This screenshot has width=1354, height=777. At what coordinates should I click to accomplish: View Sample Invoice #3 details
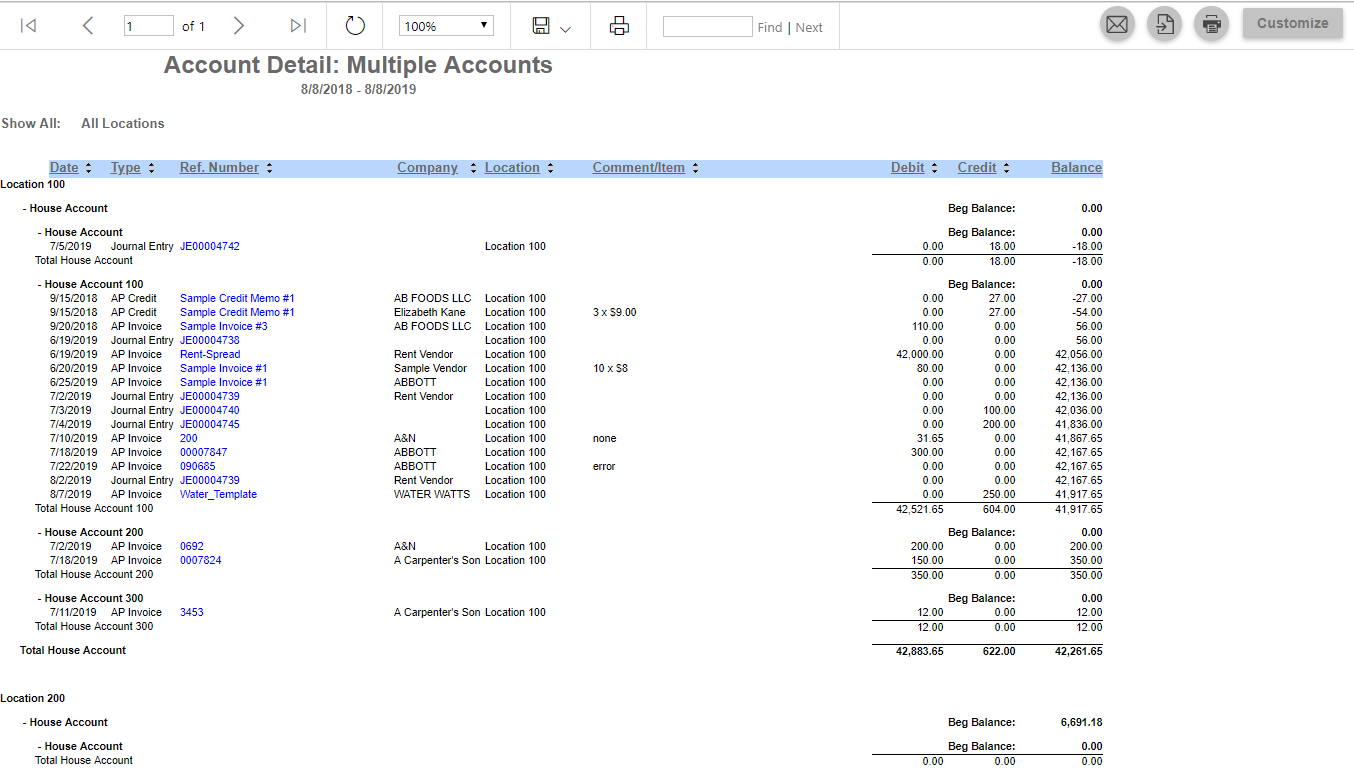(223, 326)
